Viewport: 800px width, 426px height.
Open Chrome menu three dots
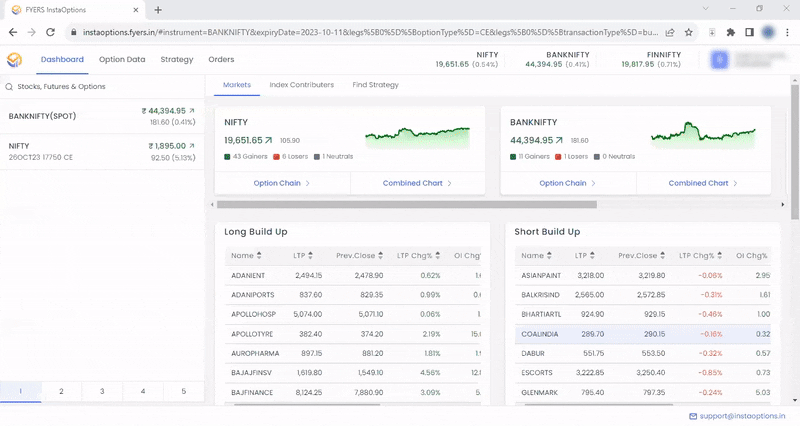click(787, 32)
